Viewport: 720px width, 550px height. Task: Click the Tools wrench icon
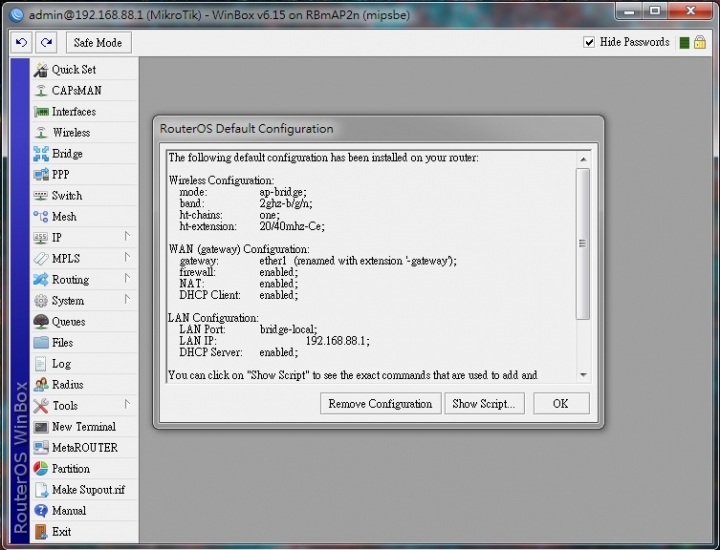click(41, 406)
